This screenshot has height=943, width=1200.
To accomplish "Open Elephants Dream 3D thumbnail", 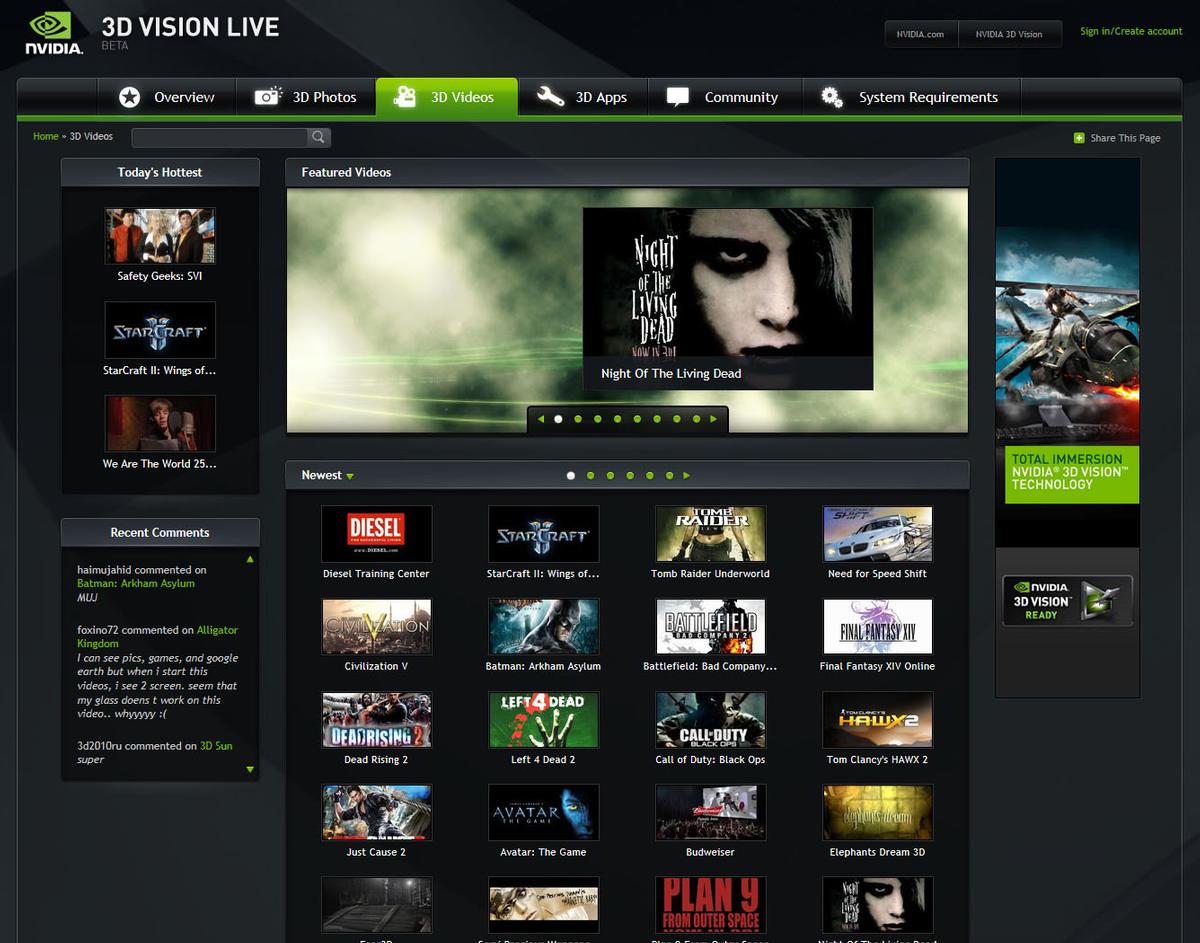I will (x=878, y=812).
